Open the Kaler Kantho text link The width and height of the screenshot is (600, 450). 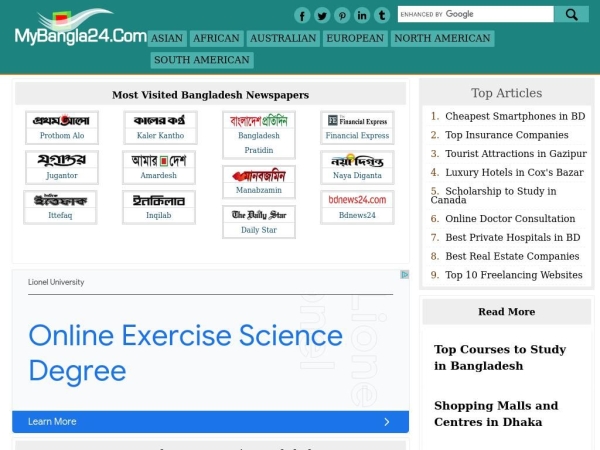(x=160, y=135)
